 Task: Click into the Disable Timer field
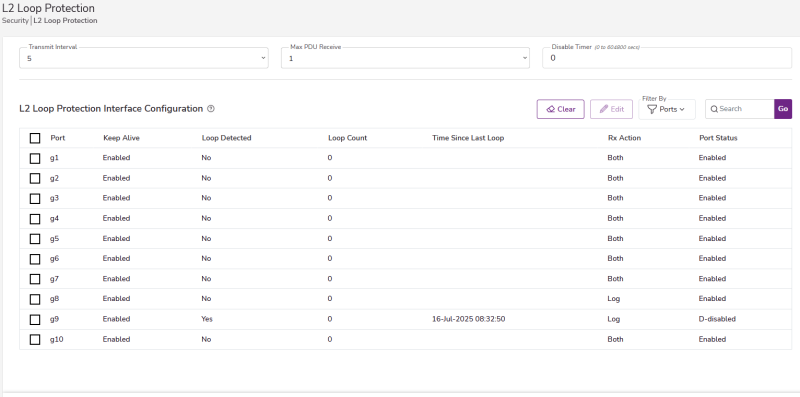667,58
